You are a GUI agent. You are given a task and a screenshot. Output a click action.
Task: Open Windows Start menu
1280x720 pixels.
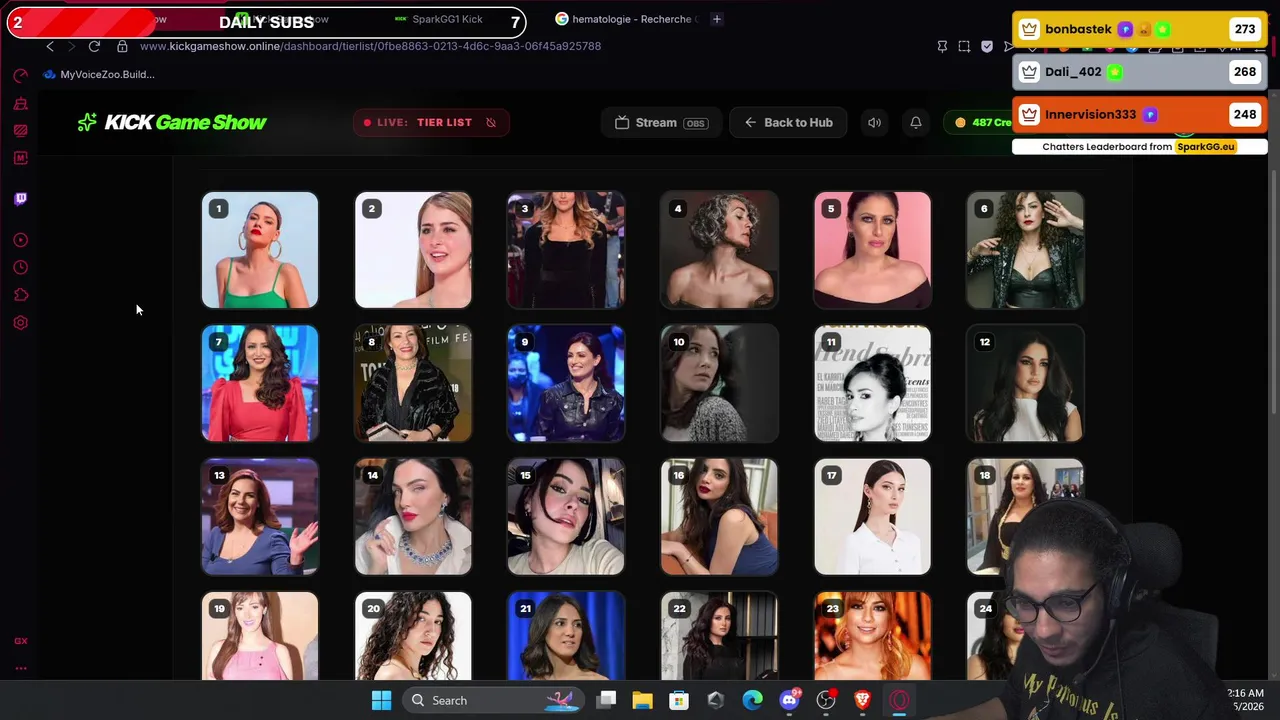pos(381,700)
